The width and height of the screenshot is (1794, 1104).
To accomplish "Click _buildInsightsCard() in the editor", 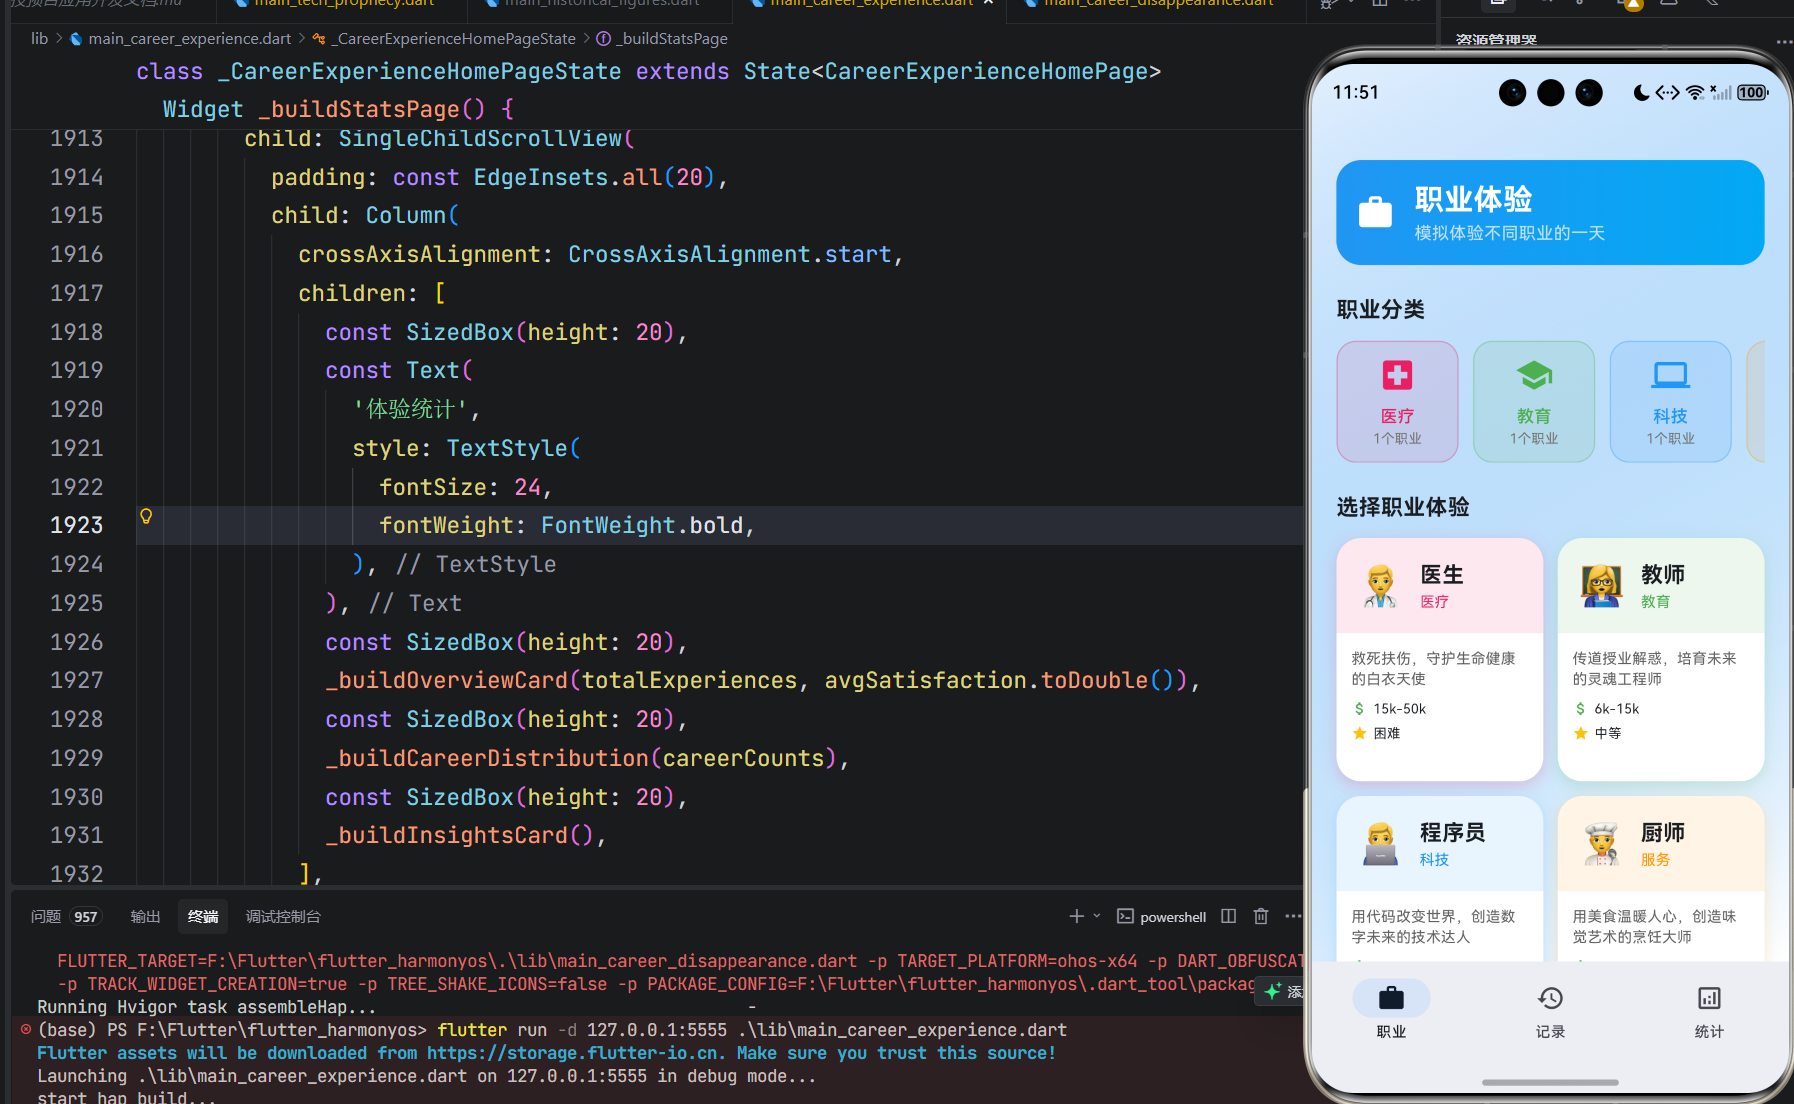I will (459, 836).
